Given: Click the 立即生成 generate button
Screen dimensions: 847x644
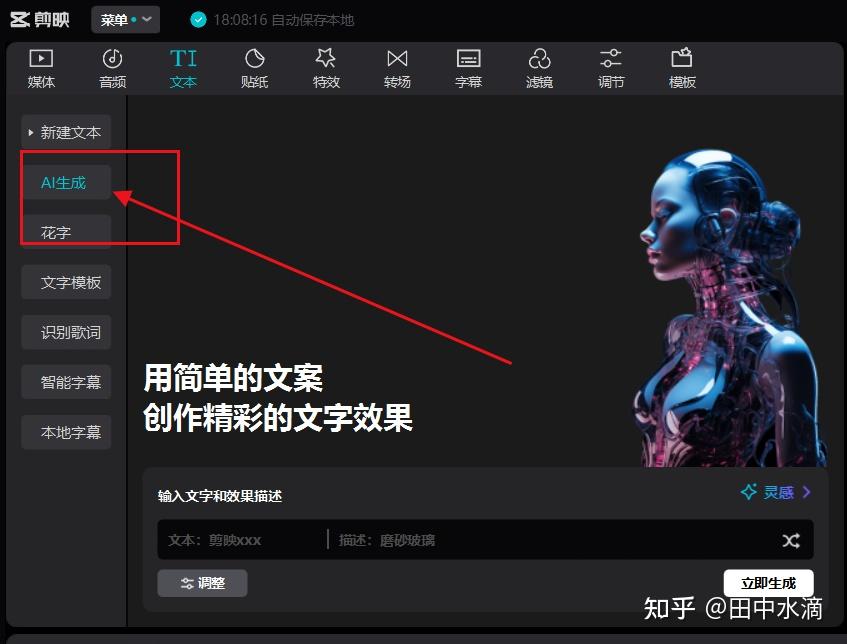Looking at the screenshot, I should (x=768, y=583).
